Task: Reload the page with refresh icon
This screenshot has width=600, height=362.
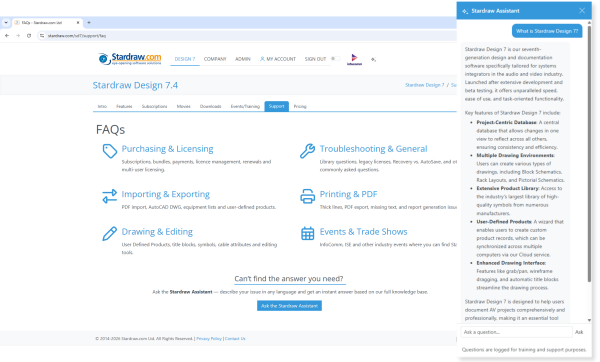Action: coord(29,36)
